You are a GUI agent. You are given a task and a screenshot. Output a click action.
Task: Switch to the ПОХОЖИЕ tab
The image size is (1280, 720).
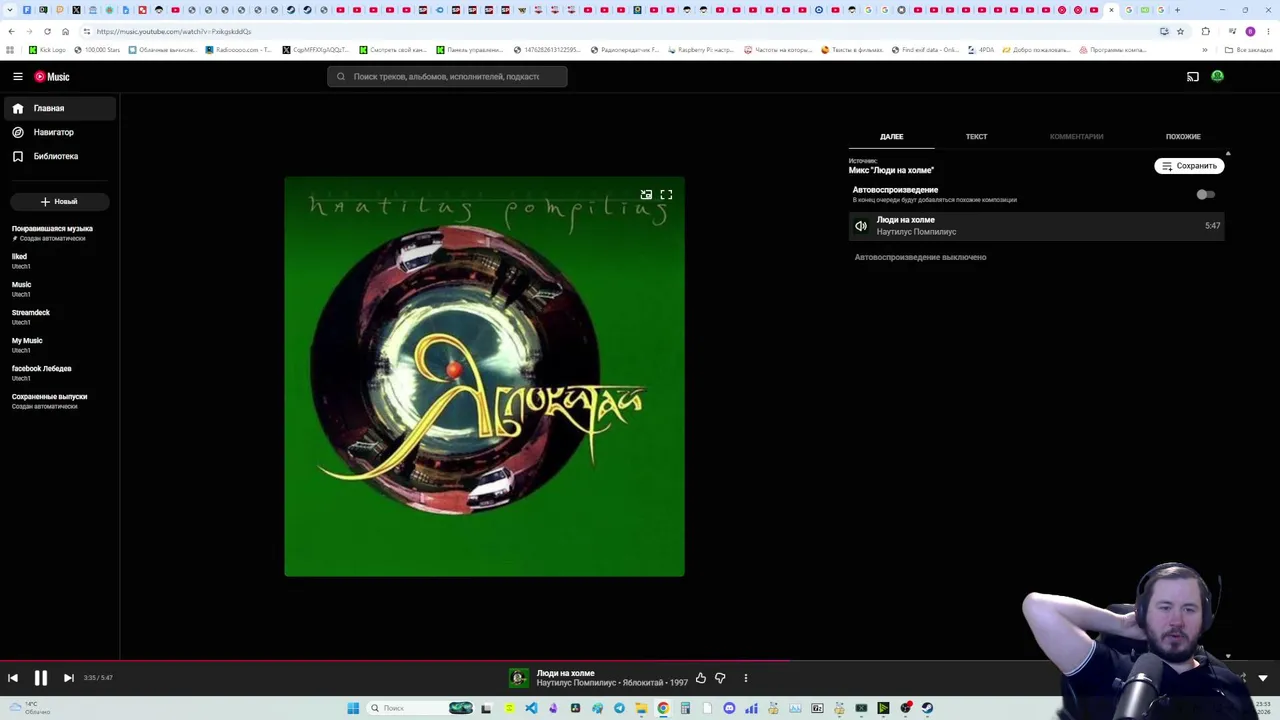pos(1183,136)
